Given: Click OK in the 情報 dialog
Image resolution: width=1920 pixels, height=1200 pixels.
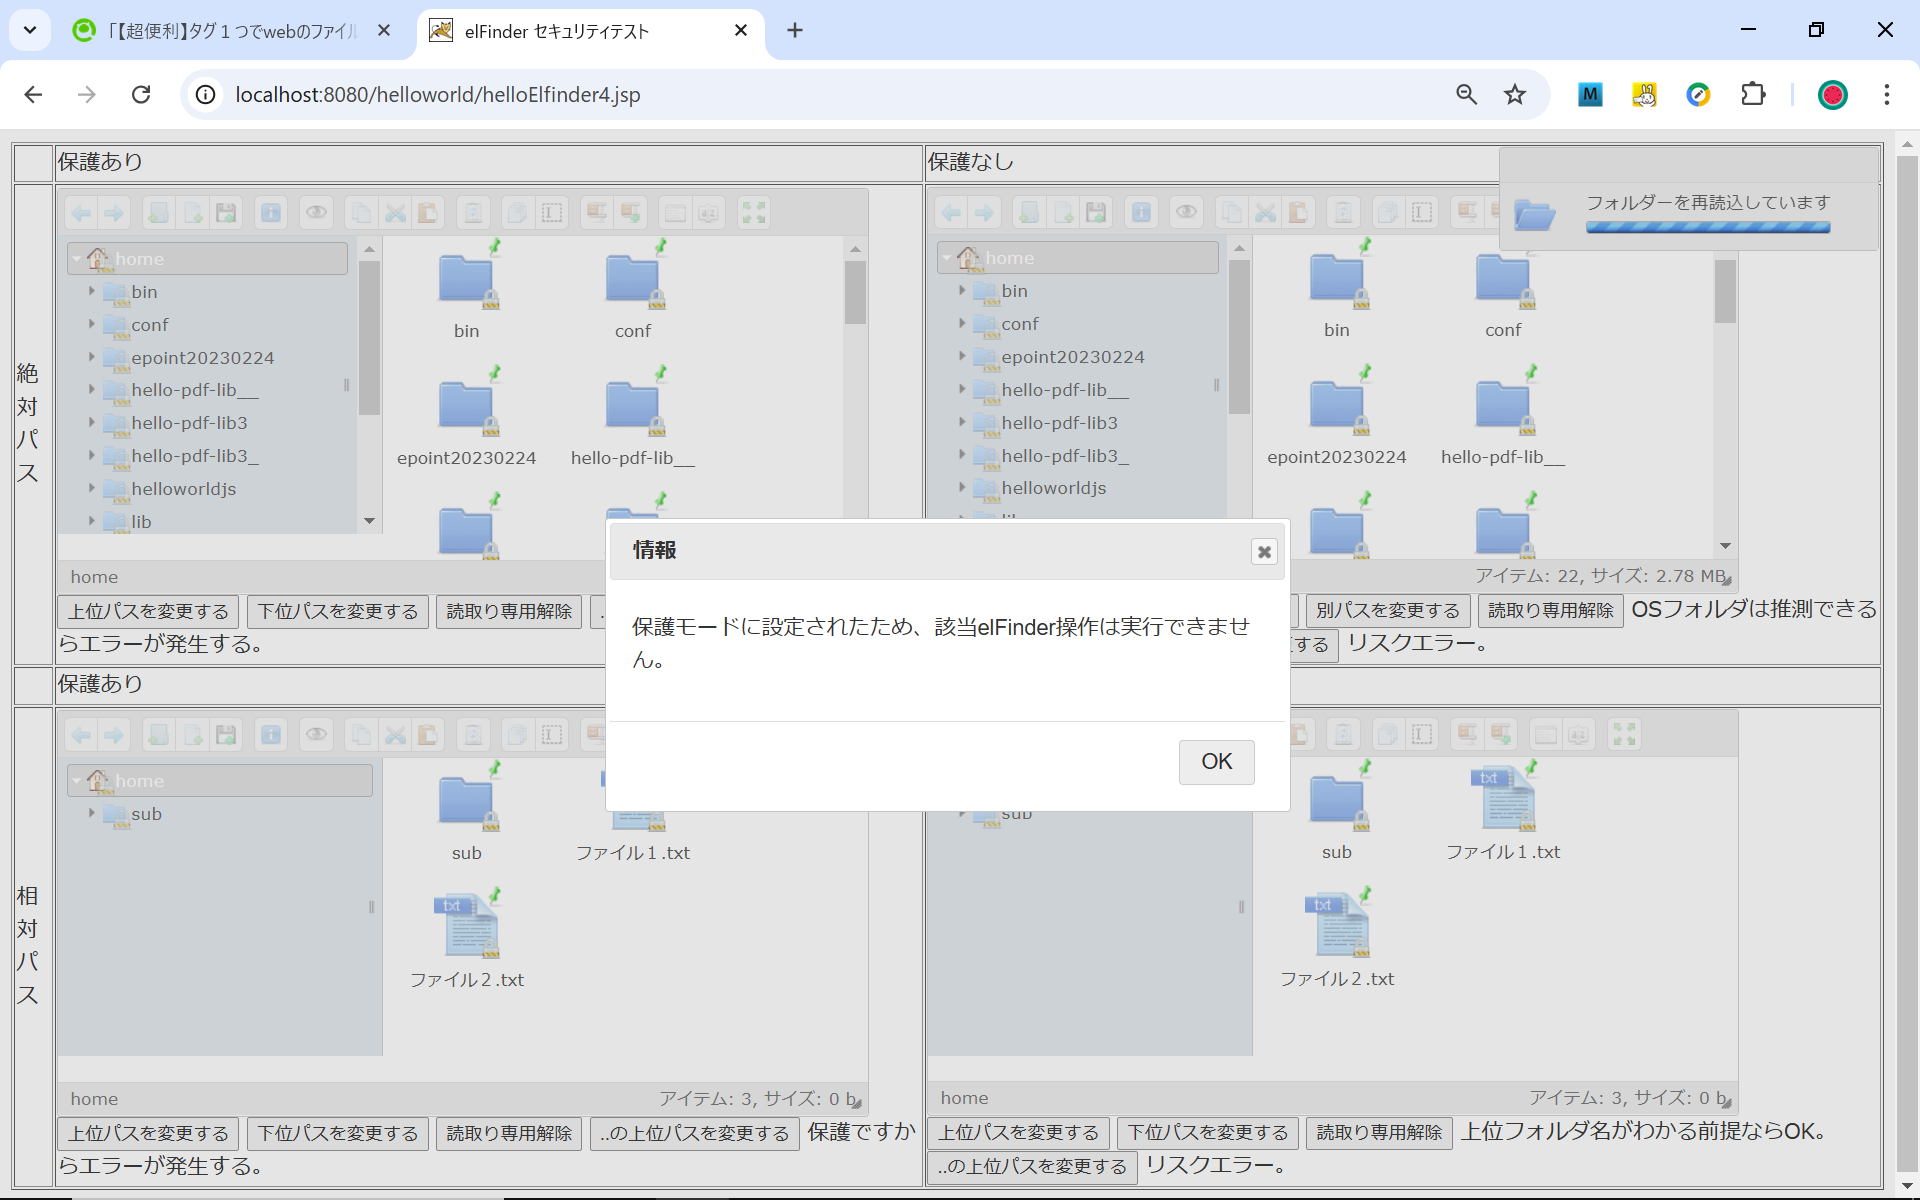Looking at the screenshot, I should [x=1216, y=762].
